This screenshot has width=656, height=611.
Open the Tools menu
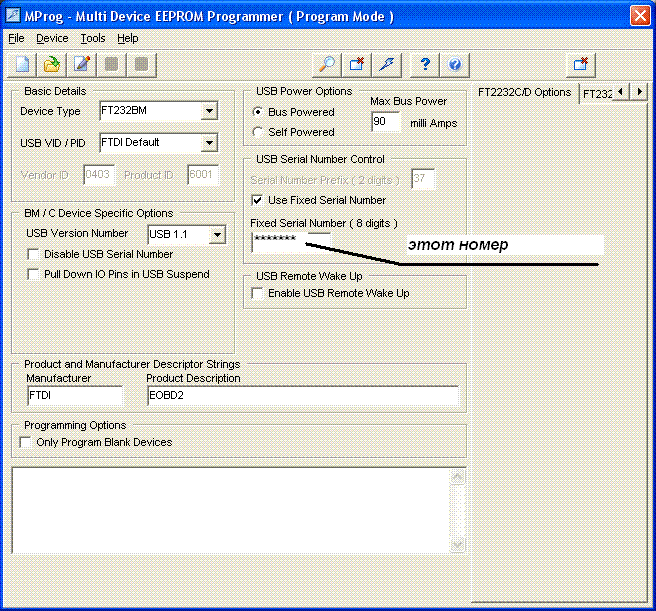coord(93,39)
